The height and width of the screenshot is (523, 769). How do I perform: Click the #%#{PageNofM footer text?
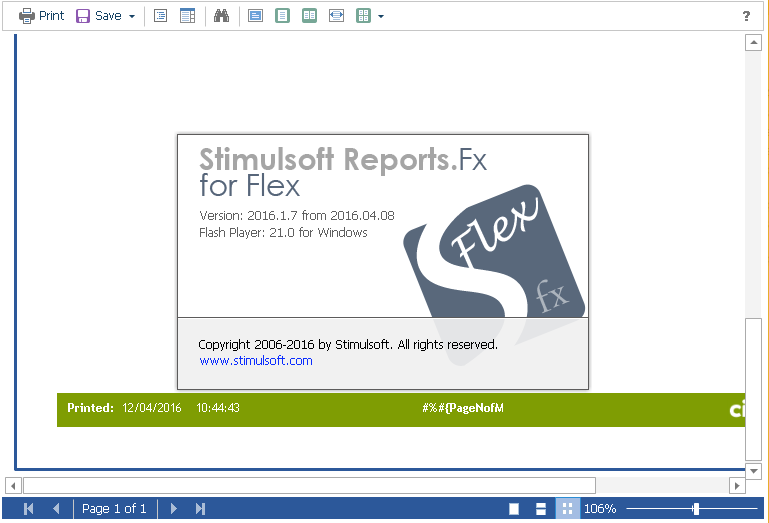(x=463, y=408)
